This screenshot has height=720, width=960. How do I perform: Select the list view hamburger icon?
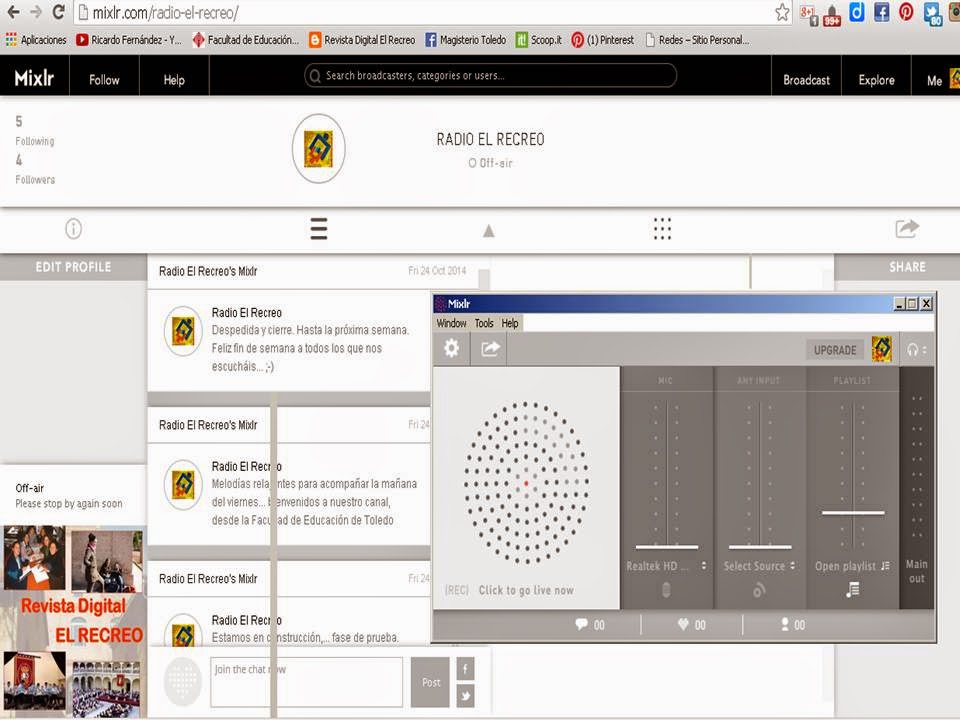click(x=318, y=229)
